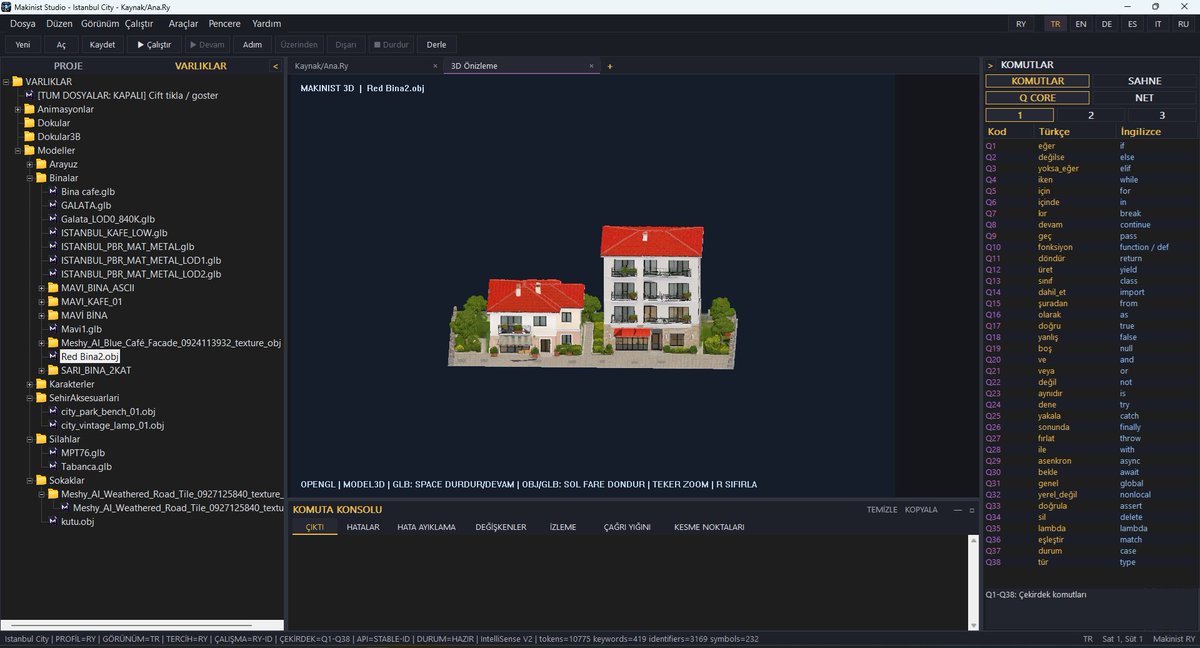Click the folder icon of Karakterler
The width and height of the screenshot is (1200, 648).
pyautogui.click(x=41, y=384)
